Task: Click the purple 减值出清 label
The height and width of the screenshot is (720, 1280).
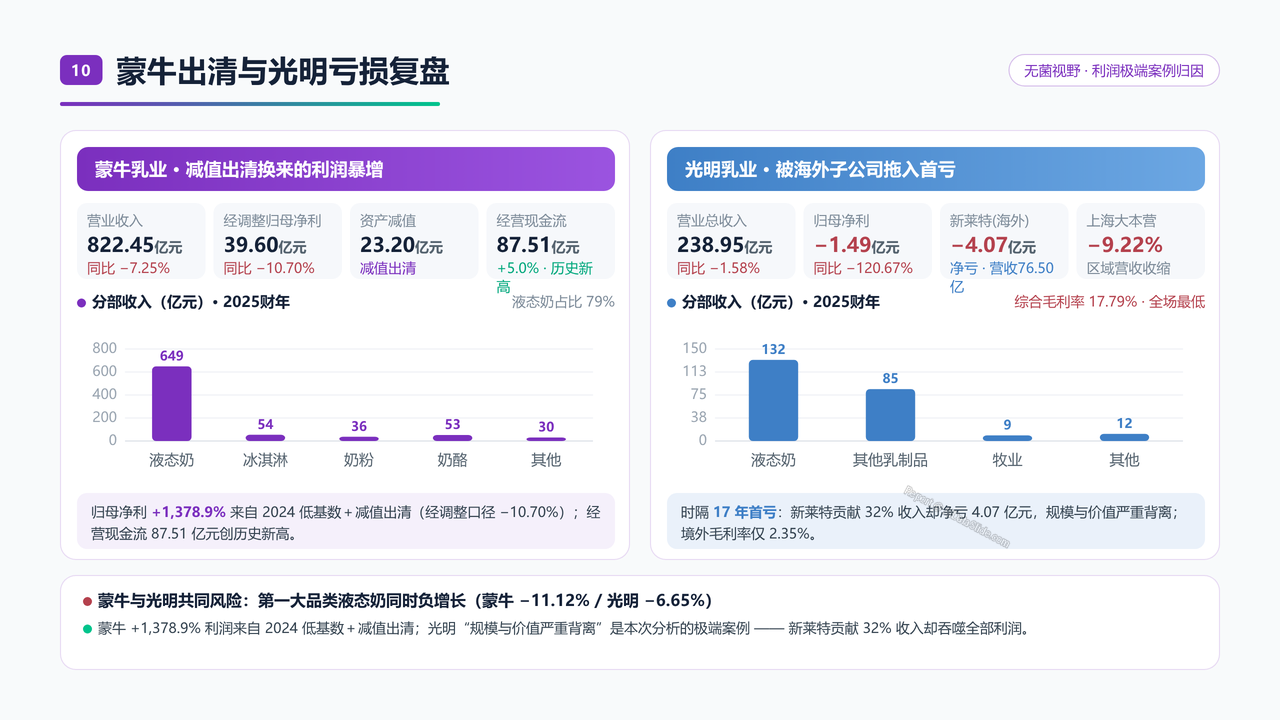Action: tap(388, 268)
